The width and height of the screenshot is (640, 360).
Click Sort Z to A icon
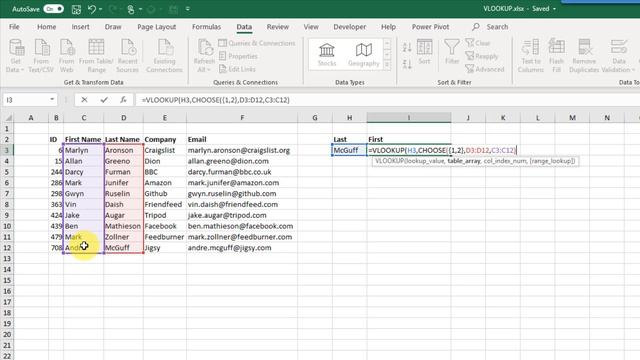407,64
